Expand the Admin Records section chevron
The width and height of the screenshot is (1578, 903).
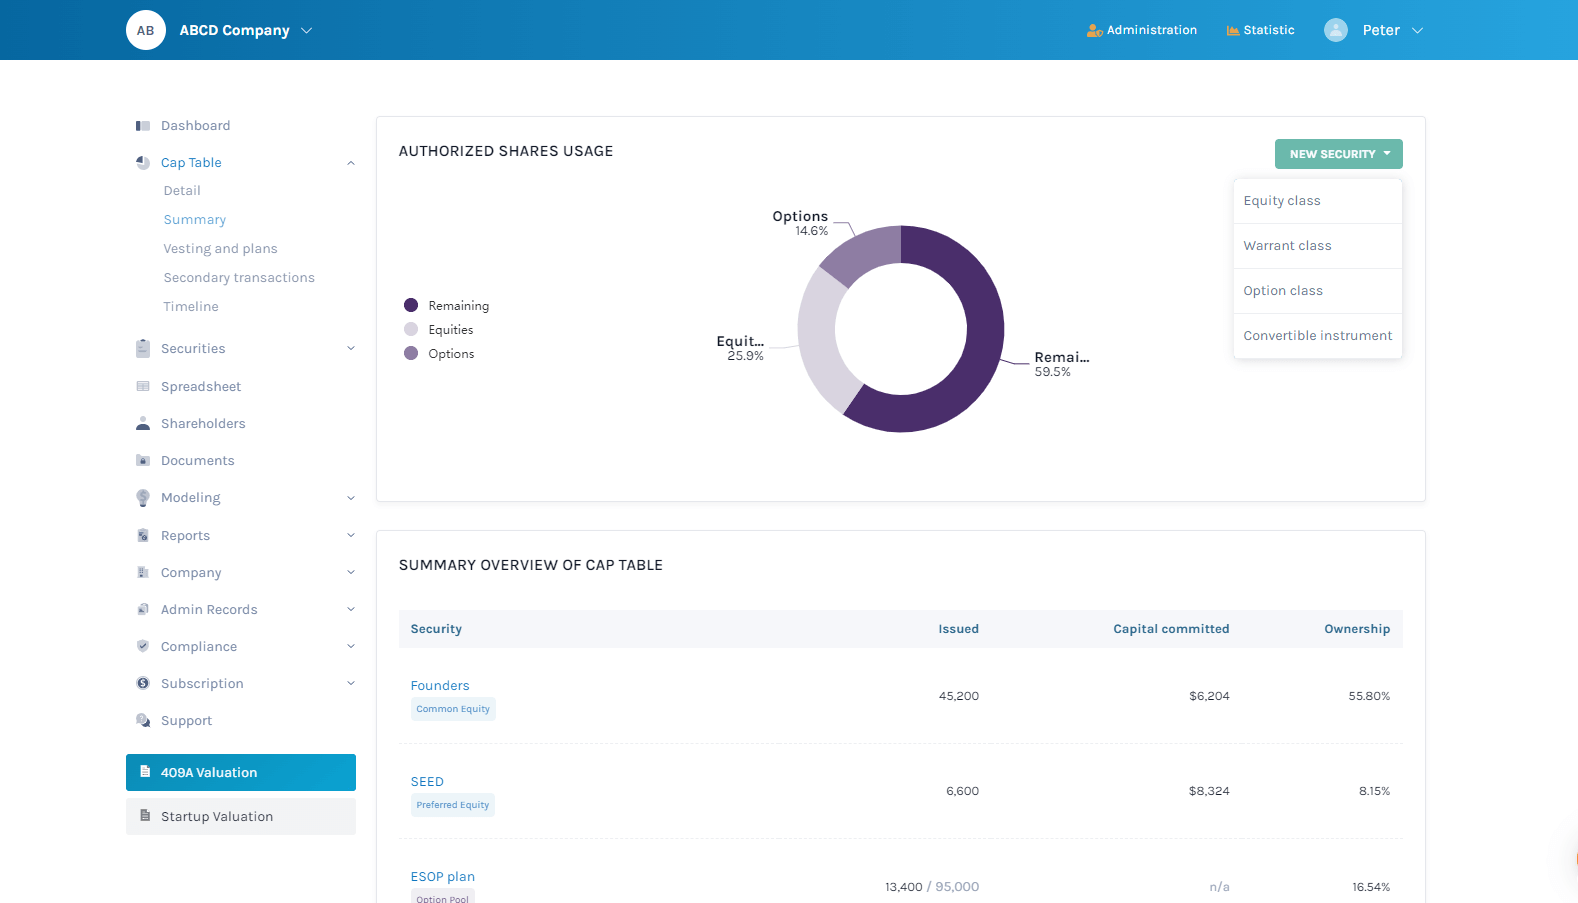(x=351, y=610)
